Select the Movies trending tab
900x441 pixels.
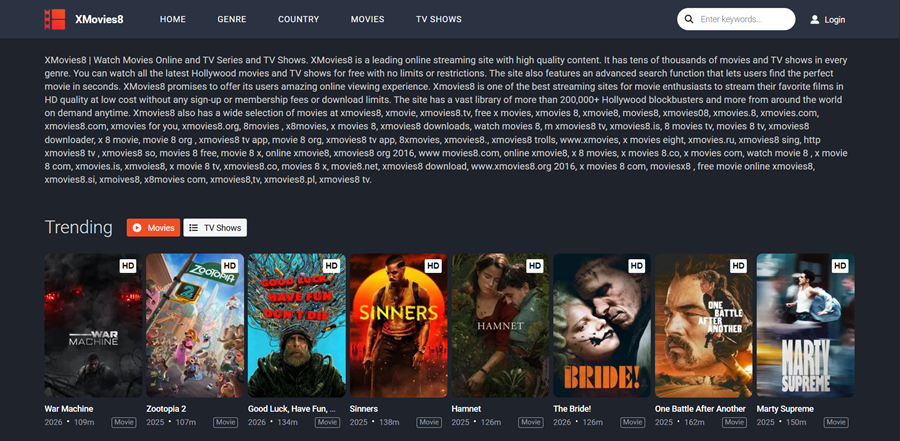point(153,227)
